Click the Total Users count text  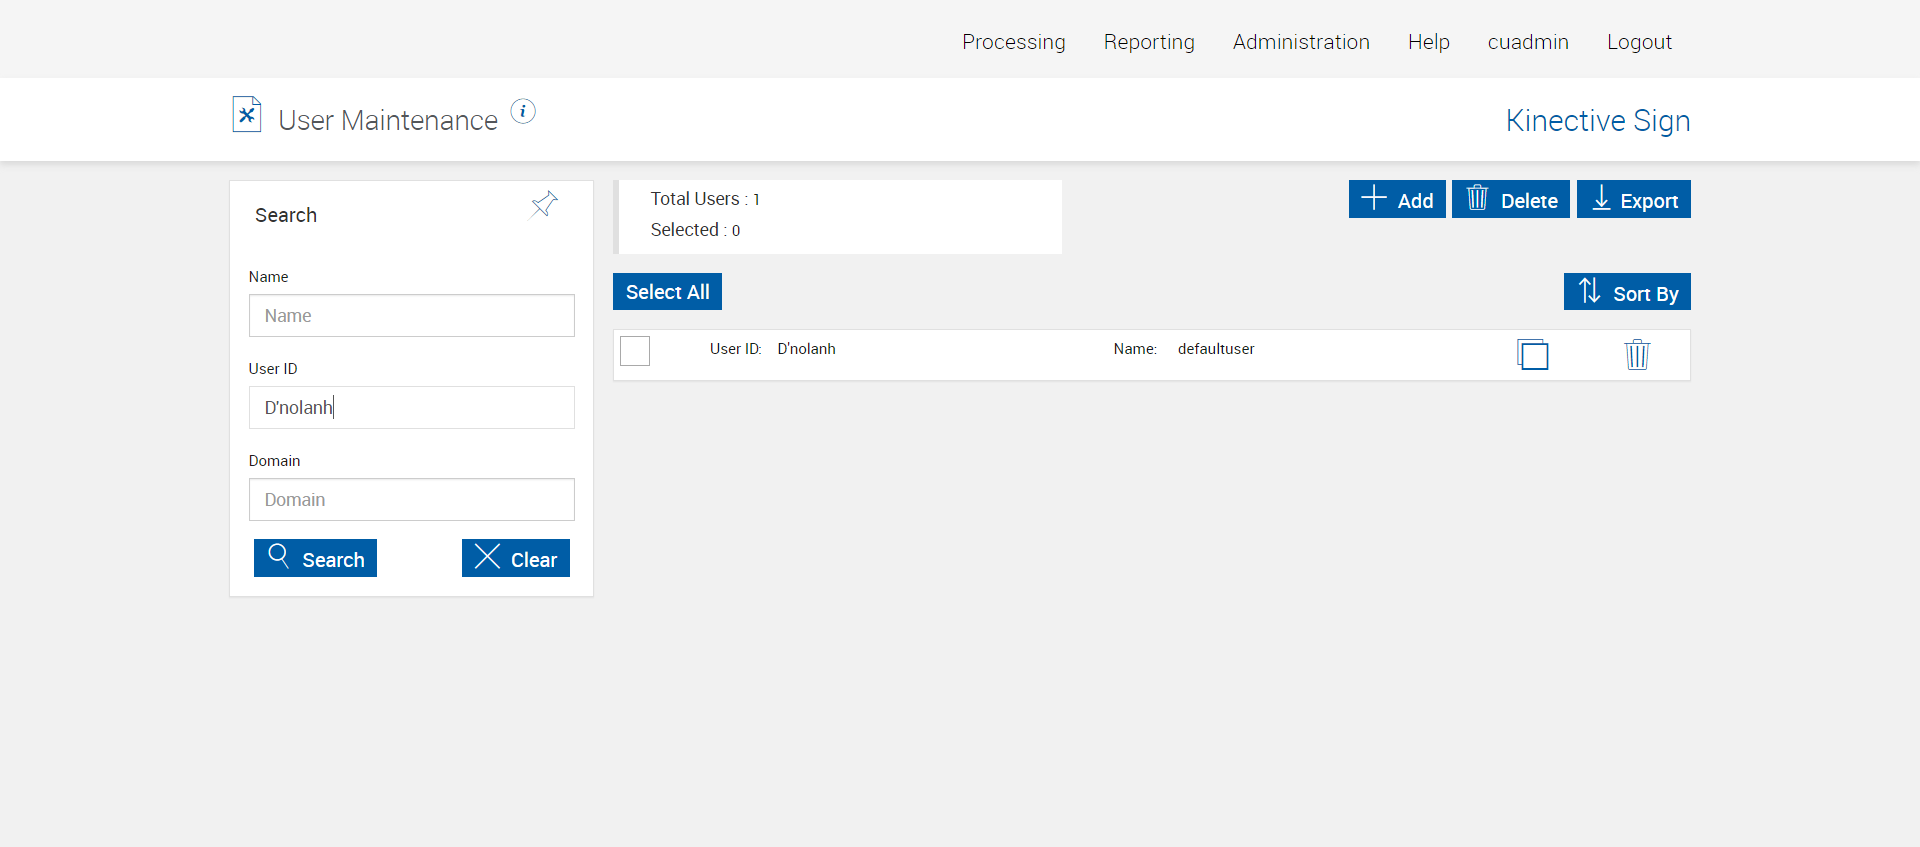pyautogui.click(x=705, y=199)
